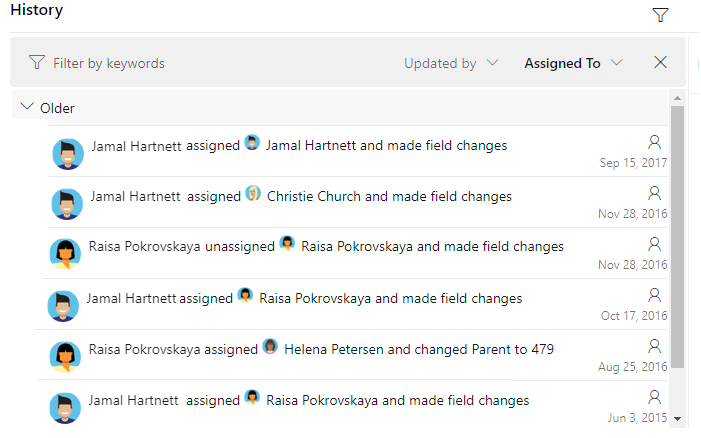The image size is (701, 438).
Task: Click the person icon above Nov 28, 2016 Christie entry
Action: (655, 193)
